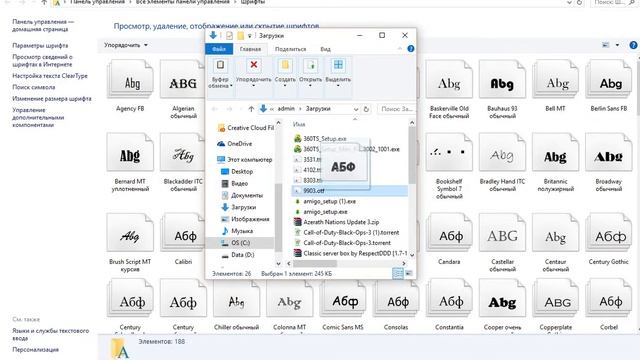640x360 pixels.
Task: Select the Colonna MT font icon
Action: point(289,298)
